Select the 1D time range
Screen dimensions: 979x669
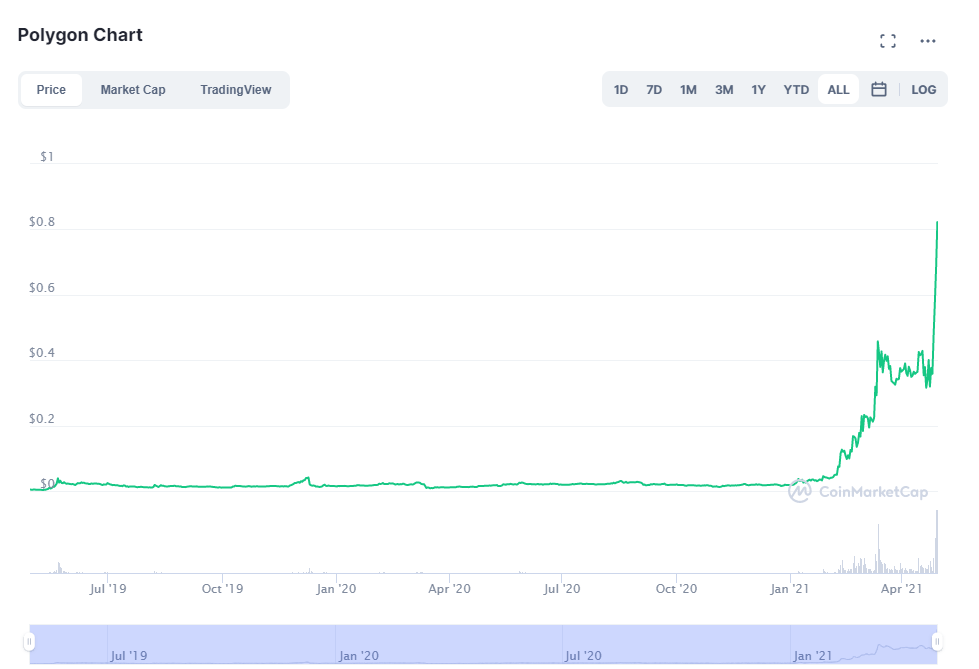(621, 89)
